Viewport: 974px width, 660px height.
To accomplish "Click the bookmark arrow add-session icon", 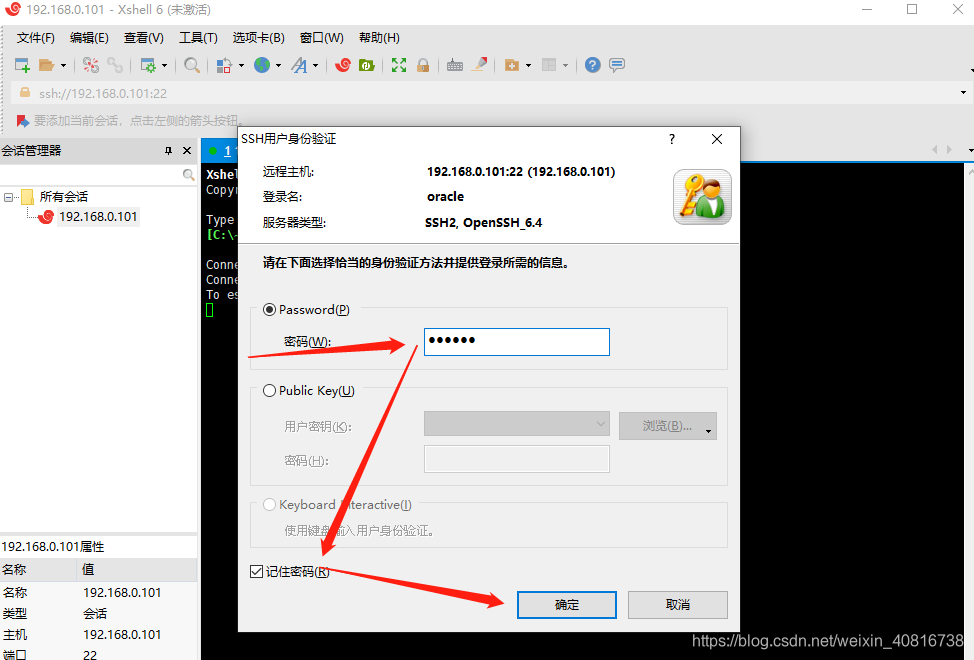I will tap(22, 120).
